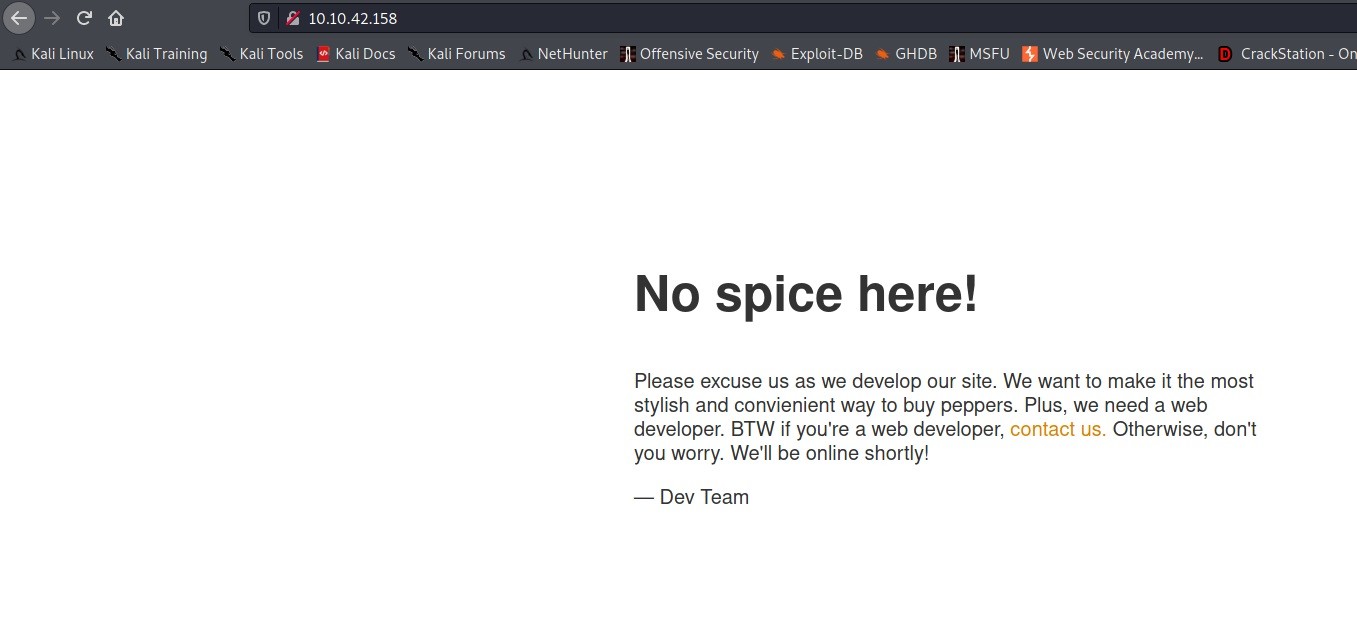1357x635 pixels.
Task: Follow the orange "contact us" link
Action: (1057, 429)
